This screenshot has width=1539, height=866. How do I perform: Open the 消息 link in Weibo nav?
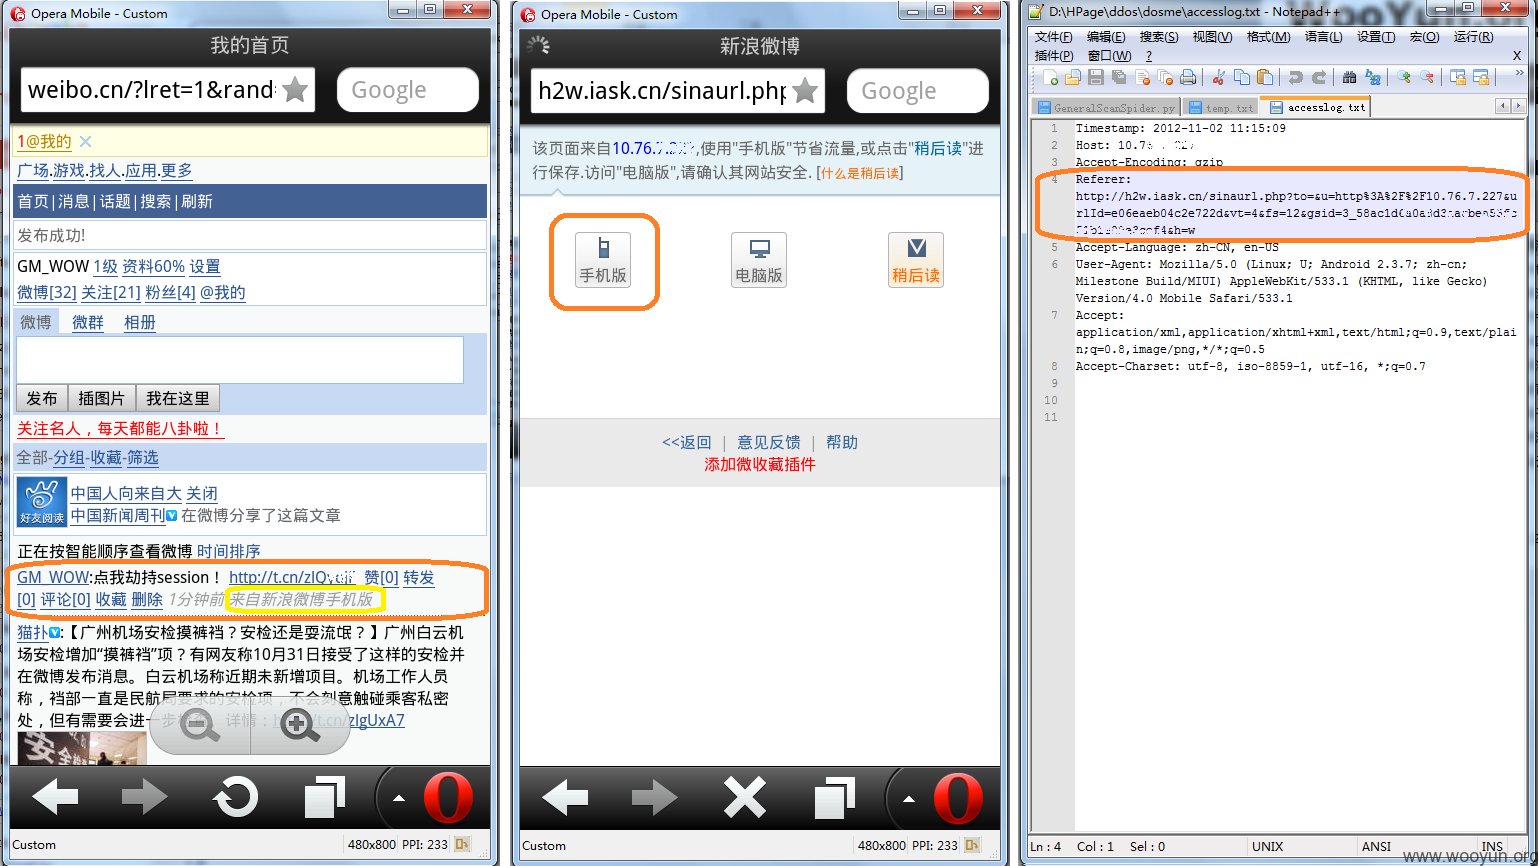(x=74, y=201)
